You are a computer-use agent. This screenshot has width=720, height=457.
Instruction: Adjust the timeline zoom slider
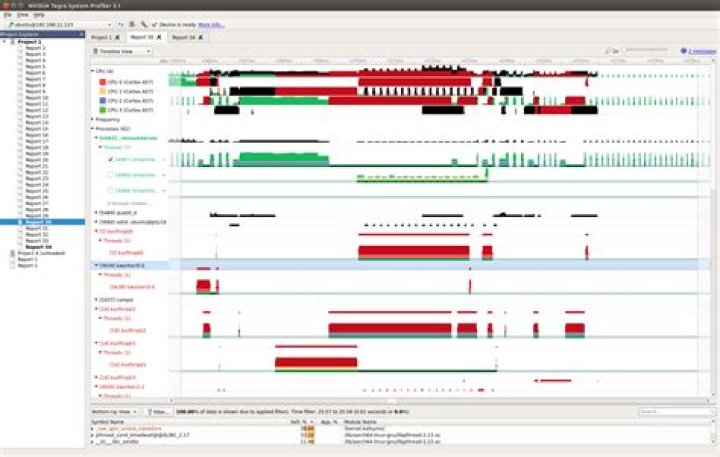click(647, 50)
